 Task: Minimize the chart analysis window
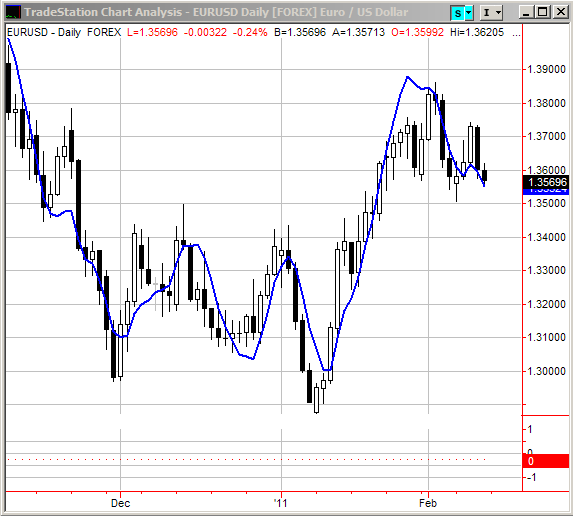[x=526, y=13]
